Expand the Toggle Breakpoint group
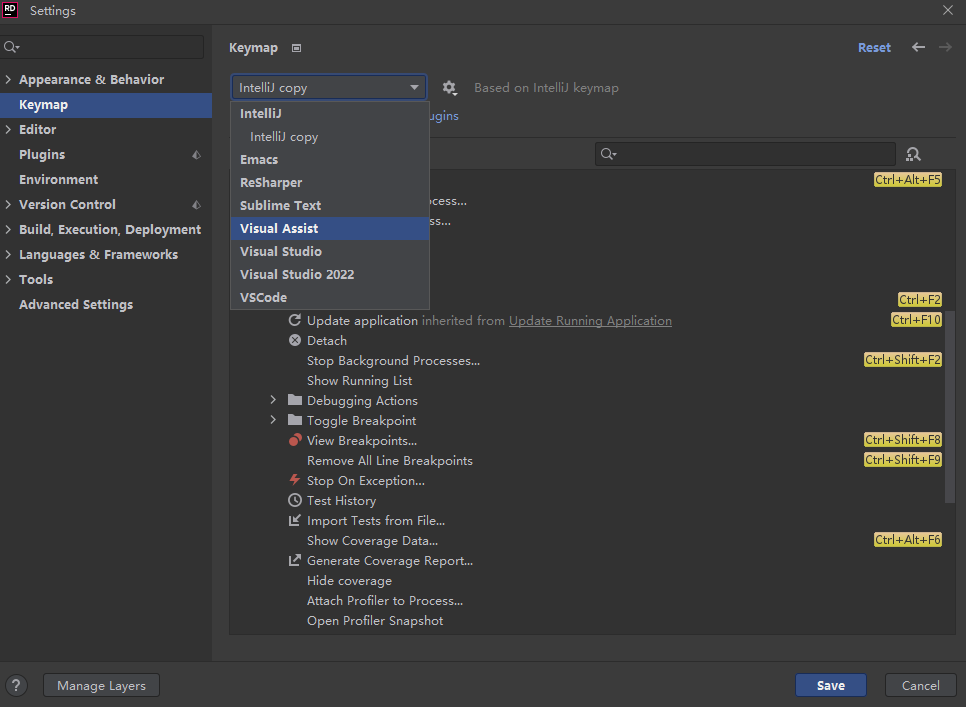The height and width of the screenshot is (707, 966). 273,421
